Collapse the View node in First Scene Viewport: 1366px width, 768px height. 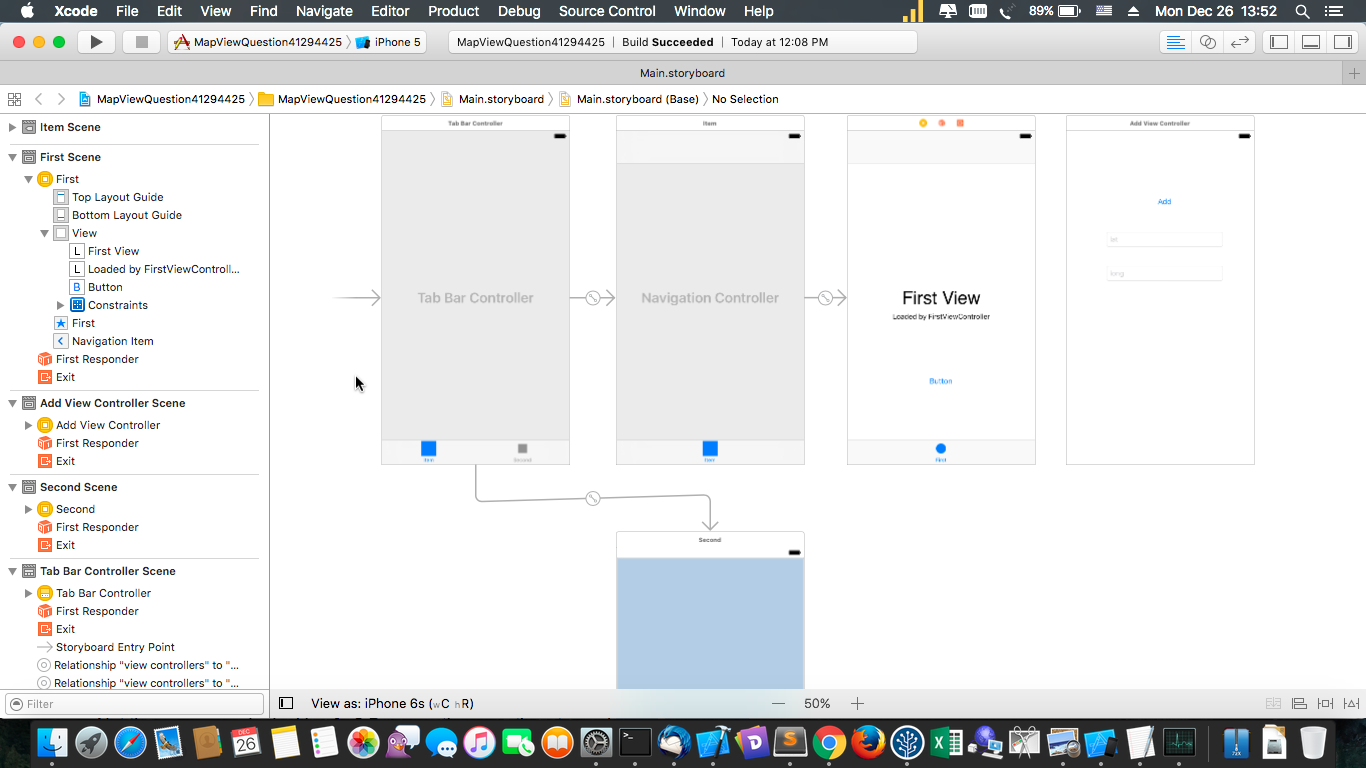[45, 233]
